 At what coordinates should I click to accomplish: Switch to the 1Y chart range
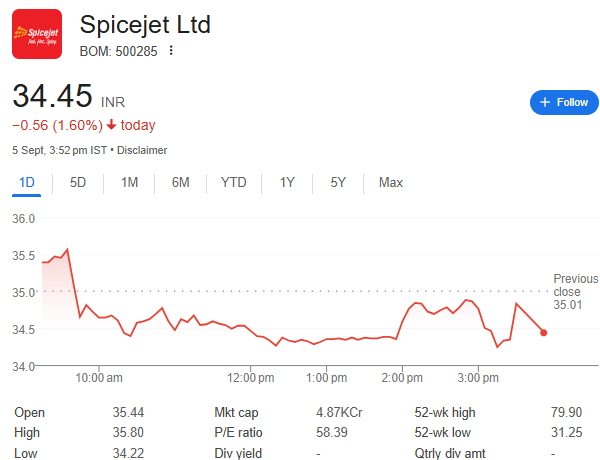tap(287, 182)
